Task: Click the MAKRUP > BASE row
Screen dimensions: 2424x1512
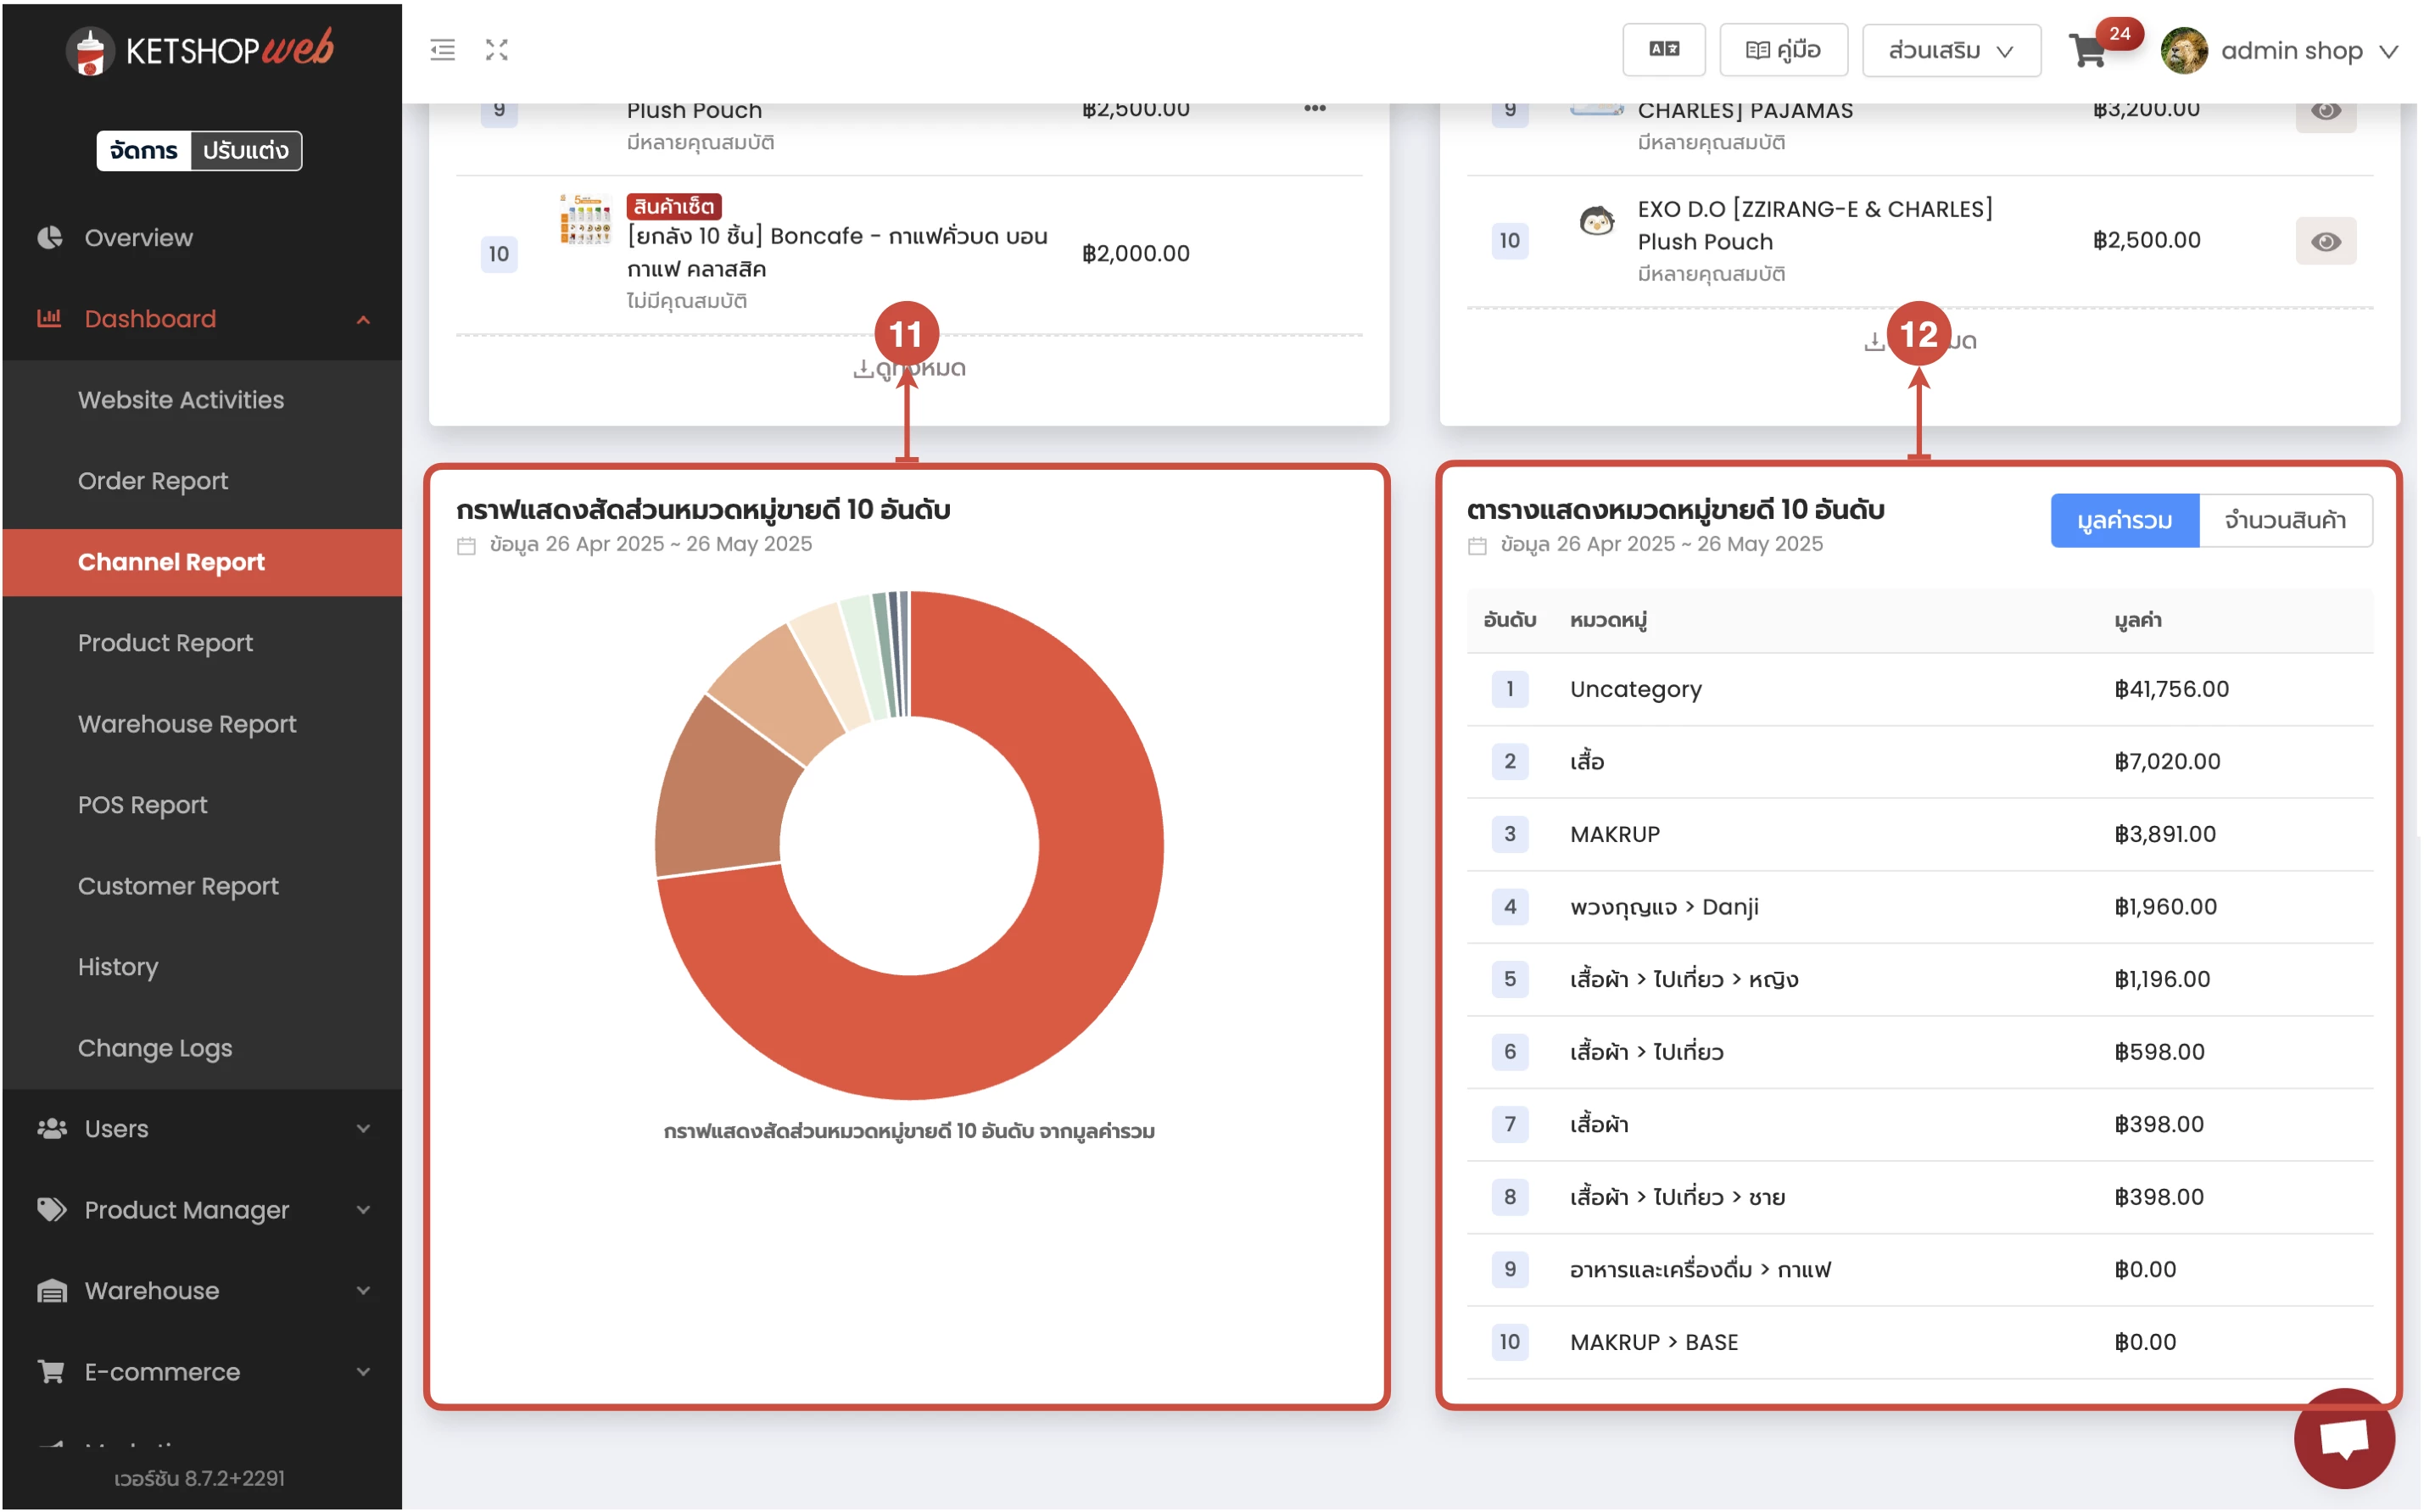Action: (1920, 1342)
